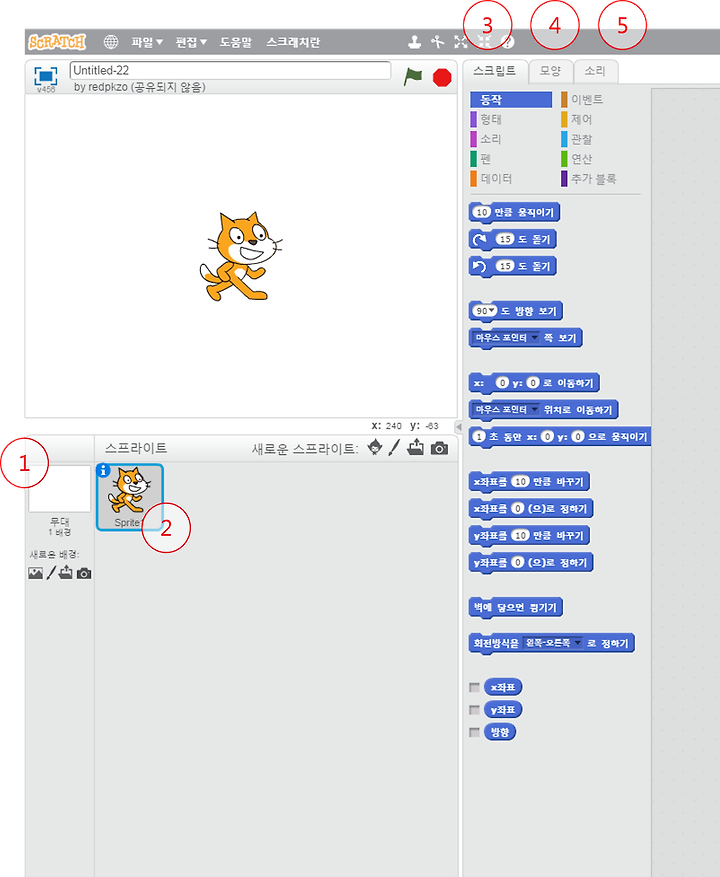Screen dimensions: 720x877
Task: Take a new backdrop photo with the camera
Action: click(x=84, y=573)
